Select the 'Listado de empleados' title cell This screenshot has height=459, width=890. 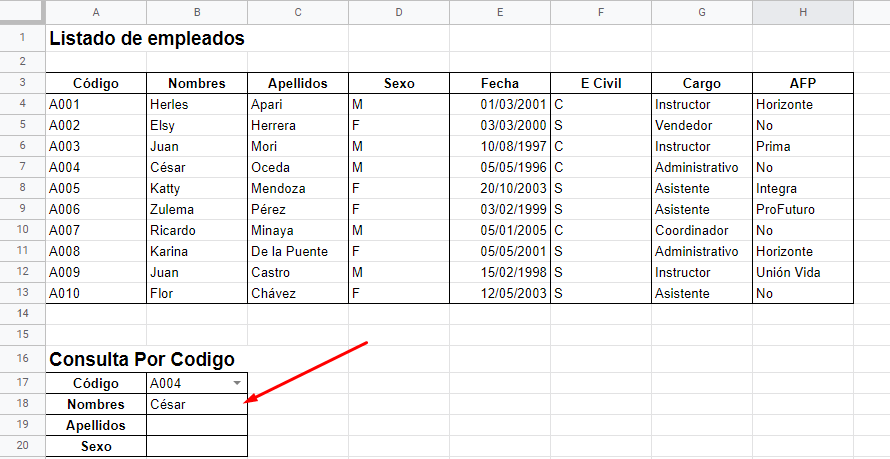pos(146,40)
